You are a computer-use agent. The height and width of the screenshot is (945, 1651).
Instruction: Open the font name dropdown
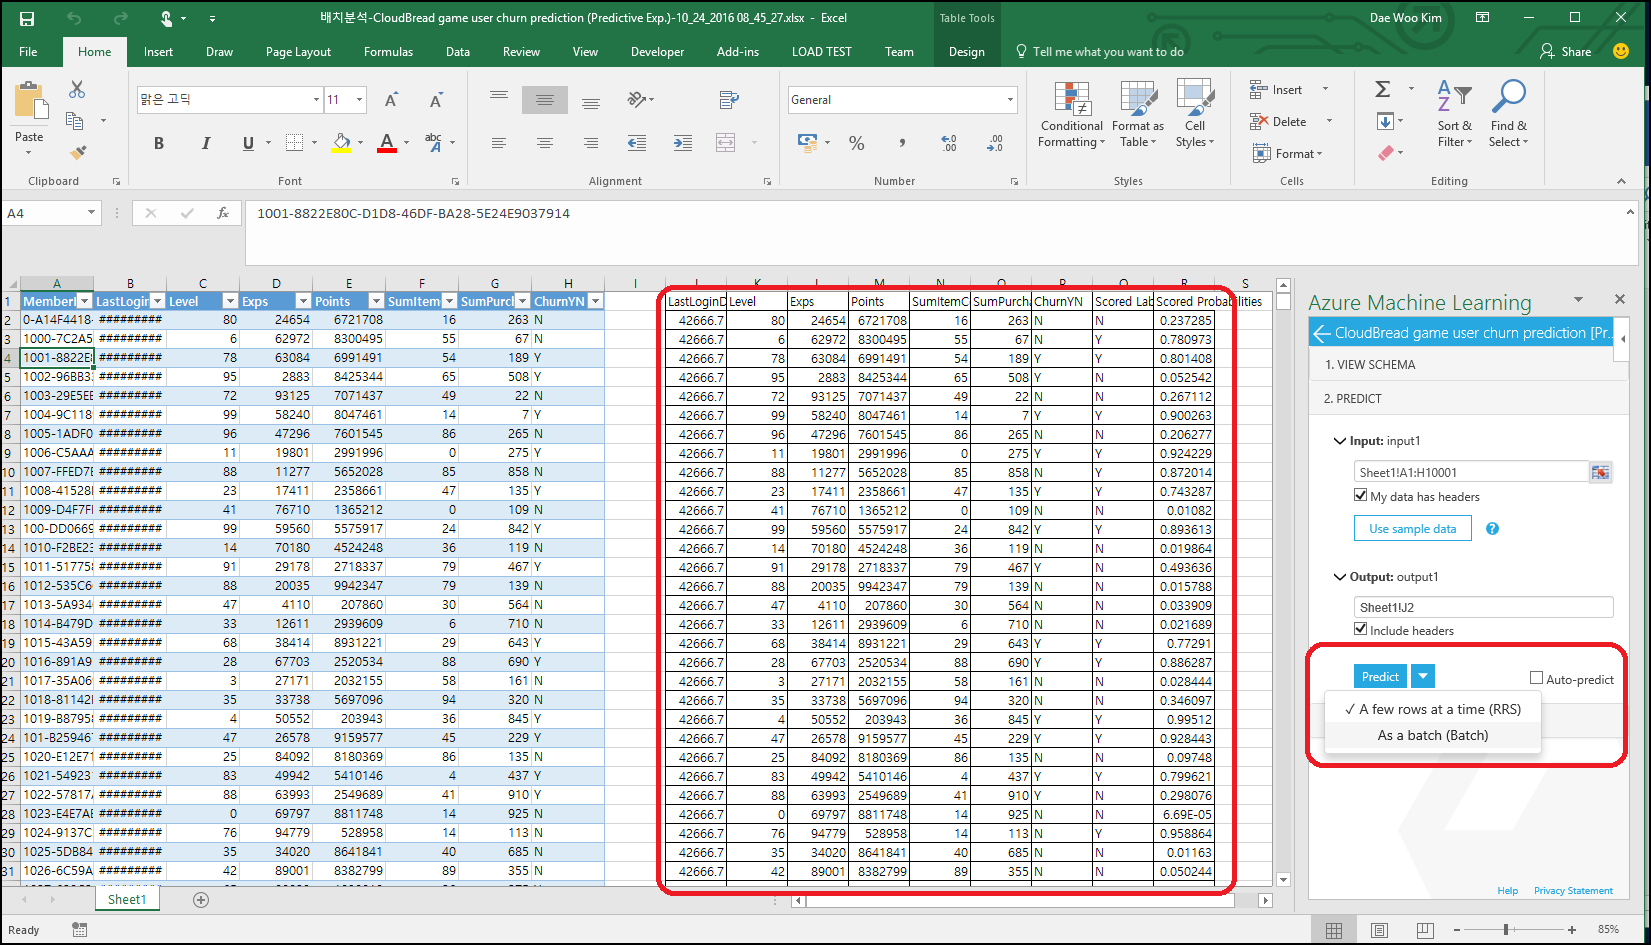[x=316, y=100]
